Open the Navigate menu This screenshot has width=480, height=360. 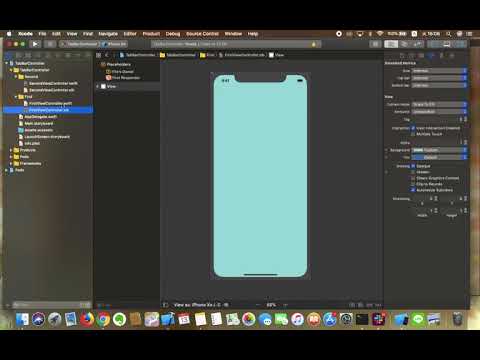click(x=108, y=34)
